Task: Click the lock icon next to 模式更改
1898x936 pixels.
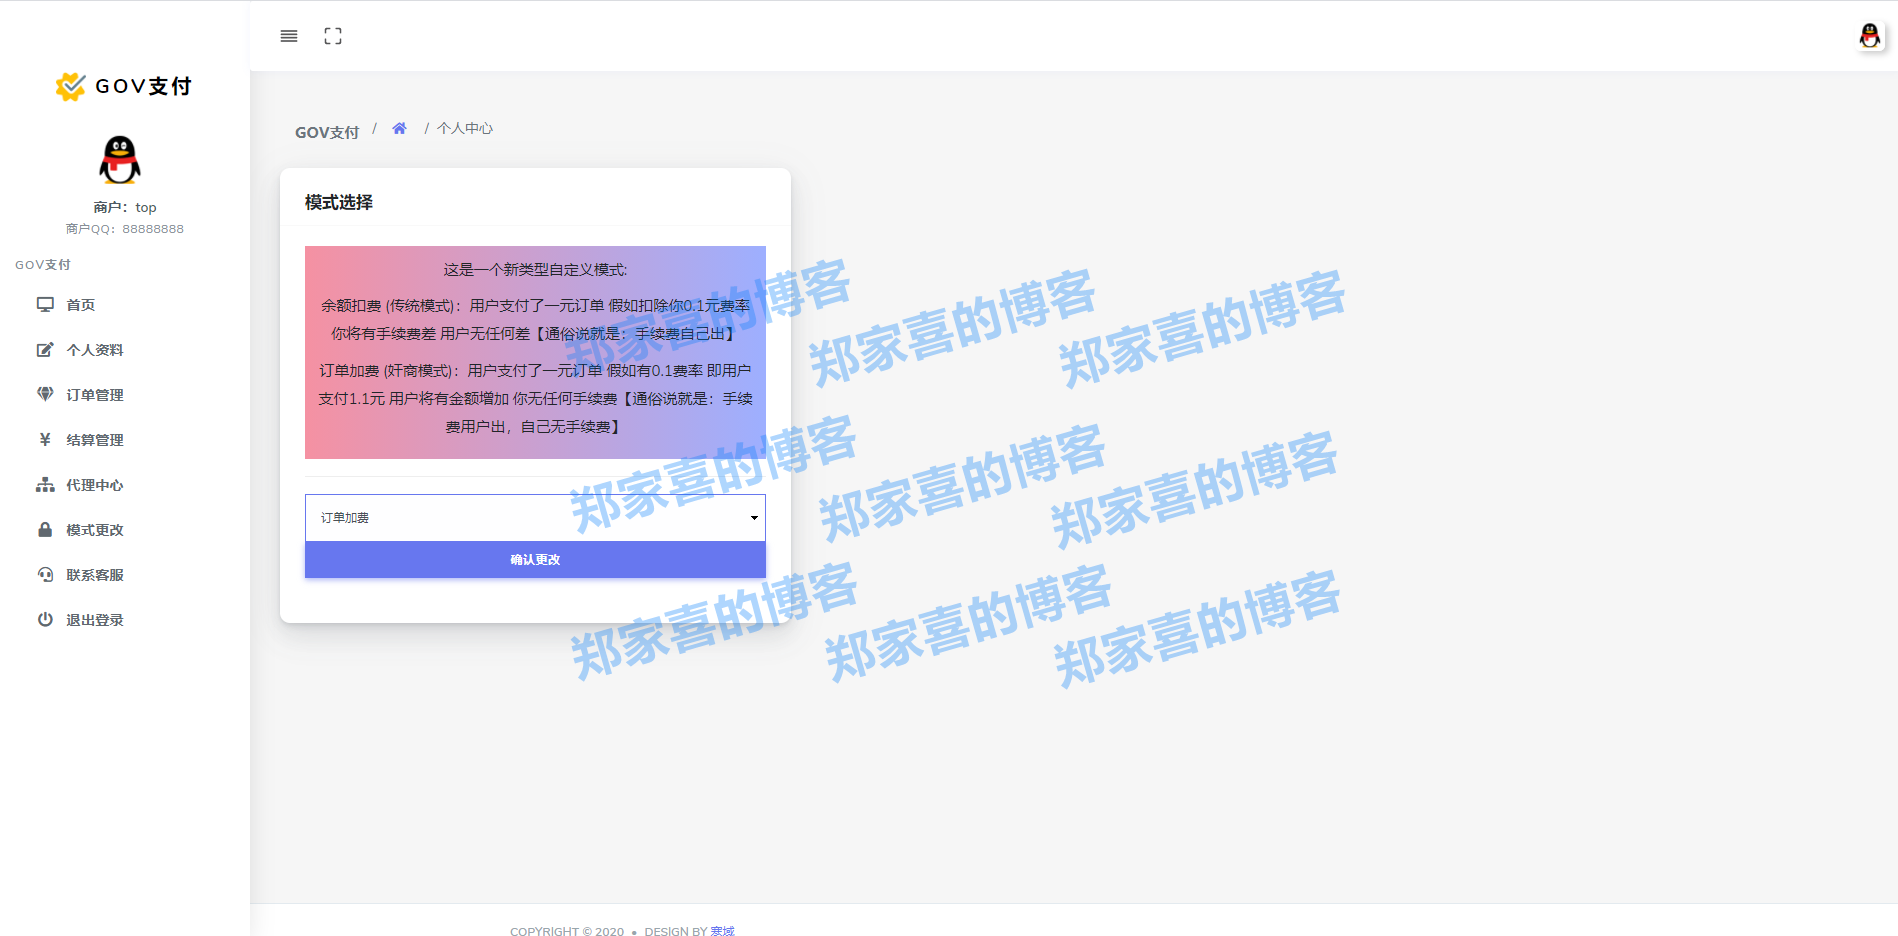Action: click(45, 529)
